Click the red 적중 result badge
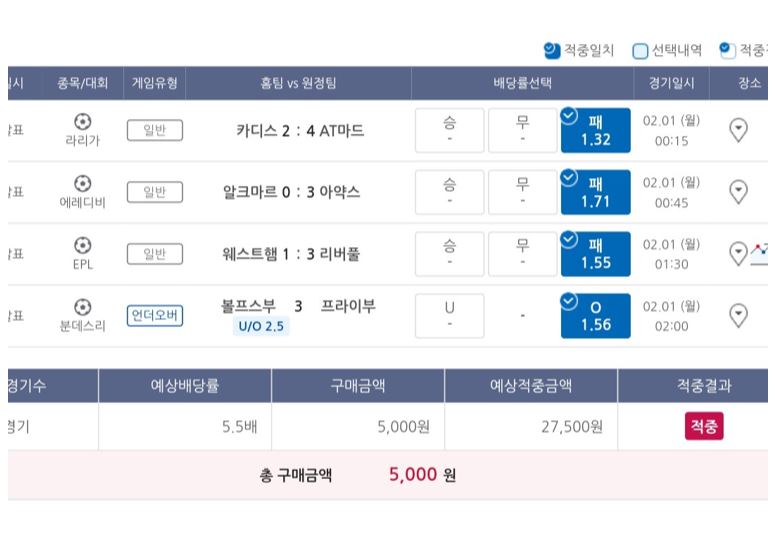The image size is (775, 541). 704,426
